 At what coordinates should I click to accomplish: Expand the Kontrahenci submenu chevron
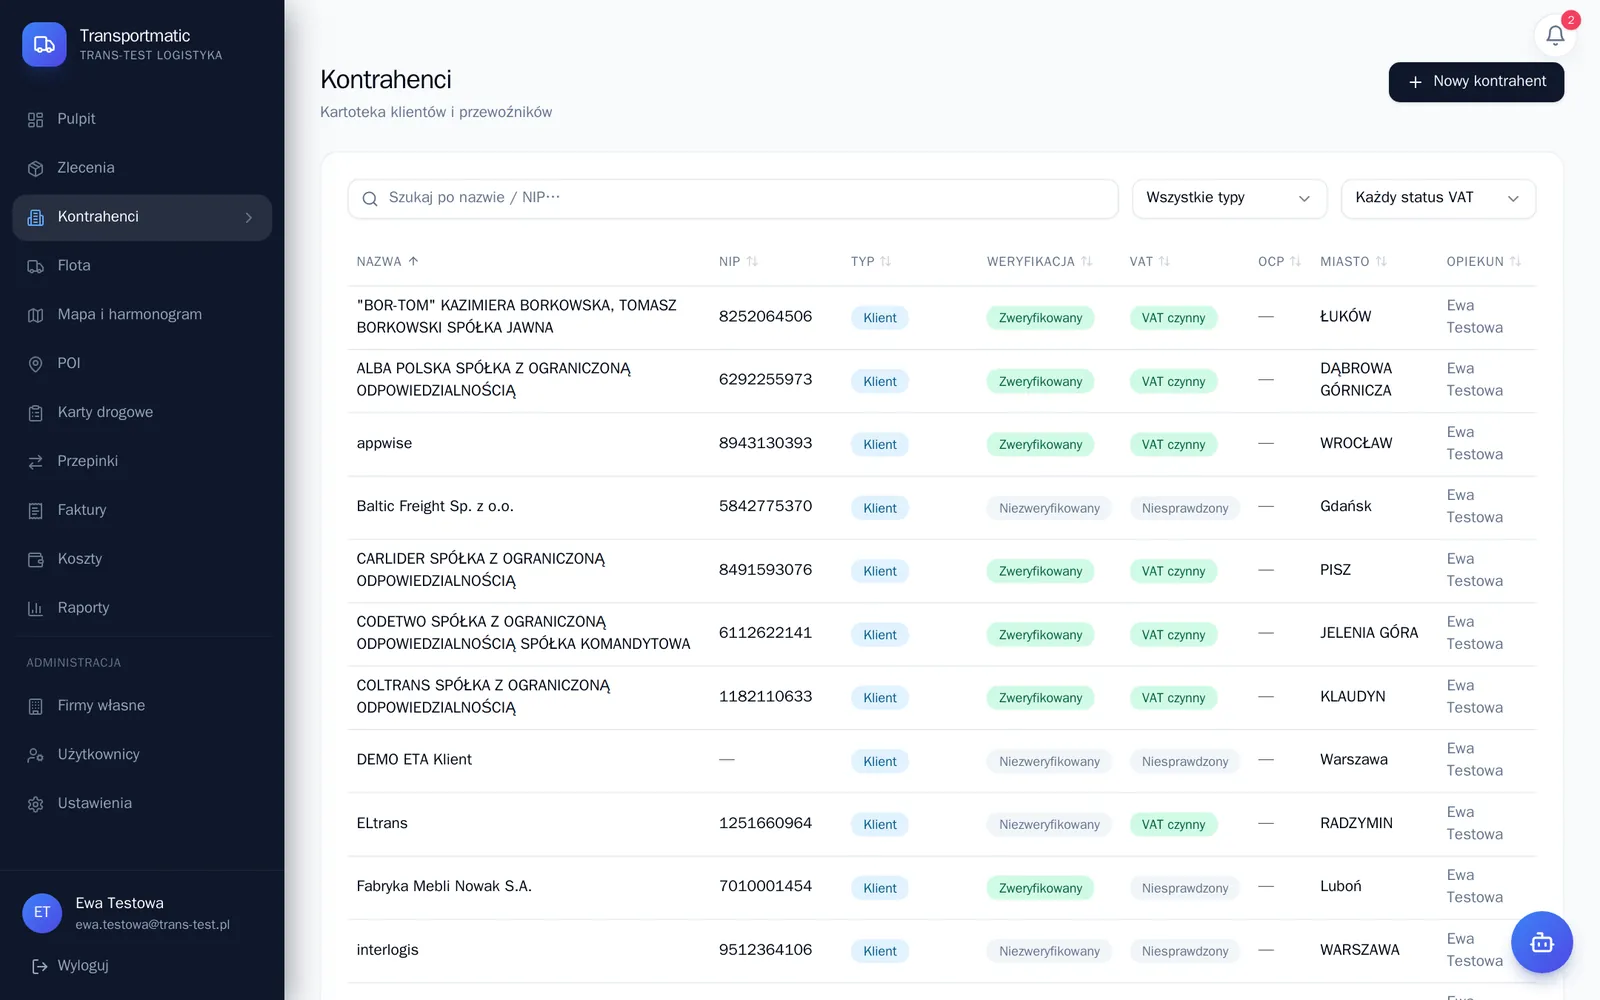click(249, 217)
